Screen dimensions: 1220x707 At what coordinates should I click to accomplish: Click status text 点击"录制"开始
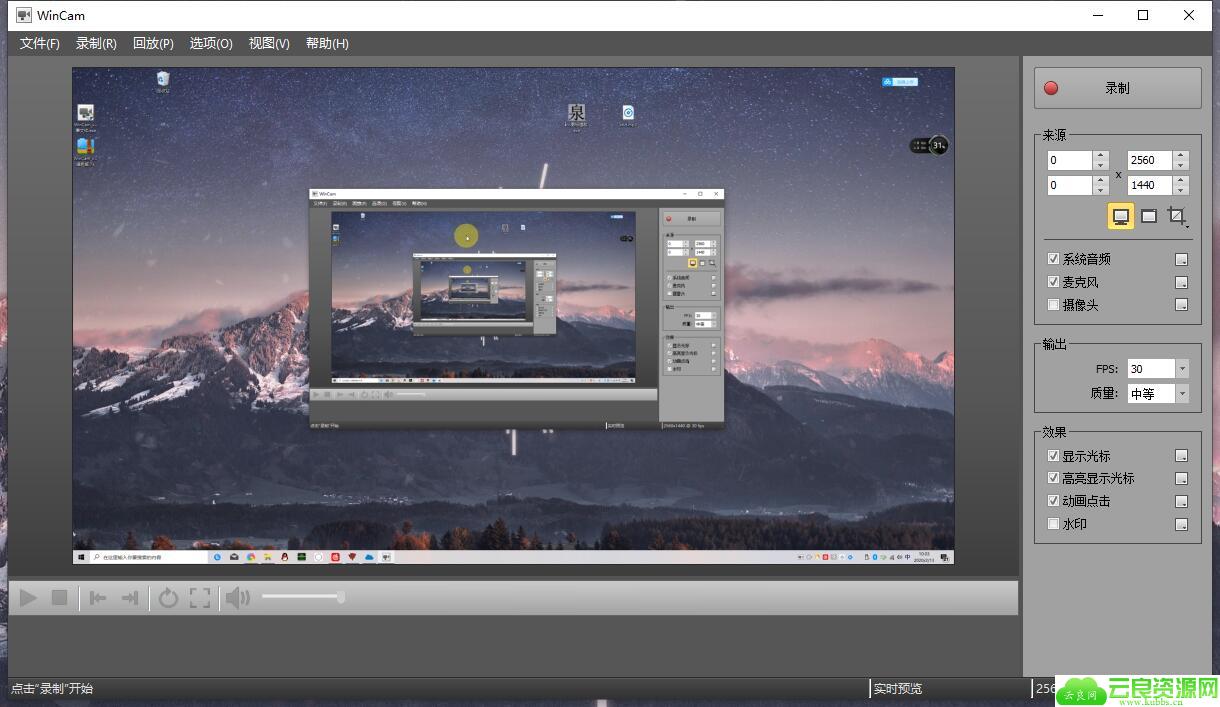pyautogui.click(x=52, y=689)
